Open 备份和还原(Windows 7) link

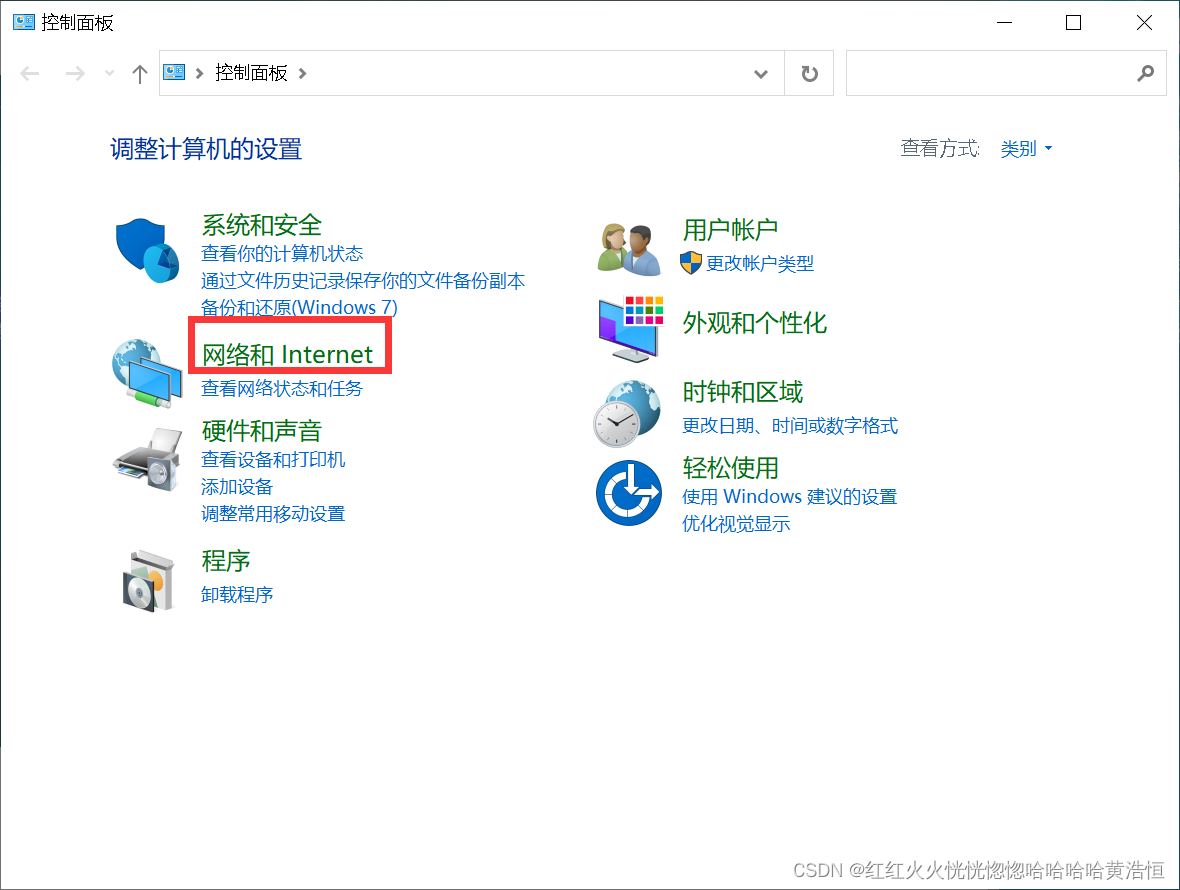(300, 307)
